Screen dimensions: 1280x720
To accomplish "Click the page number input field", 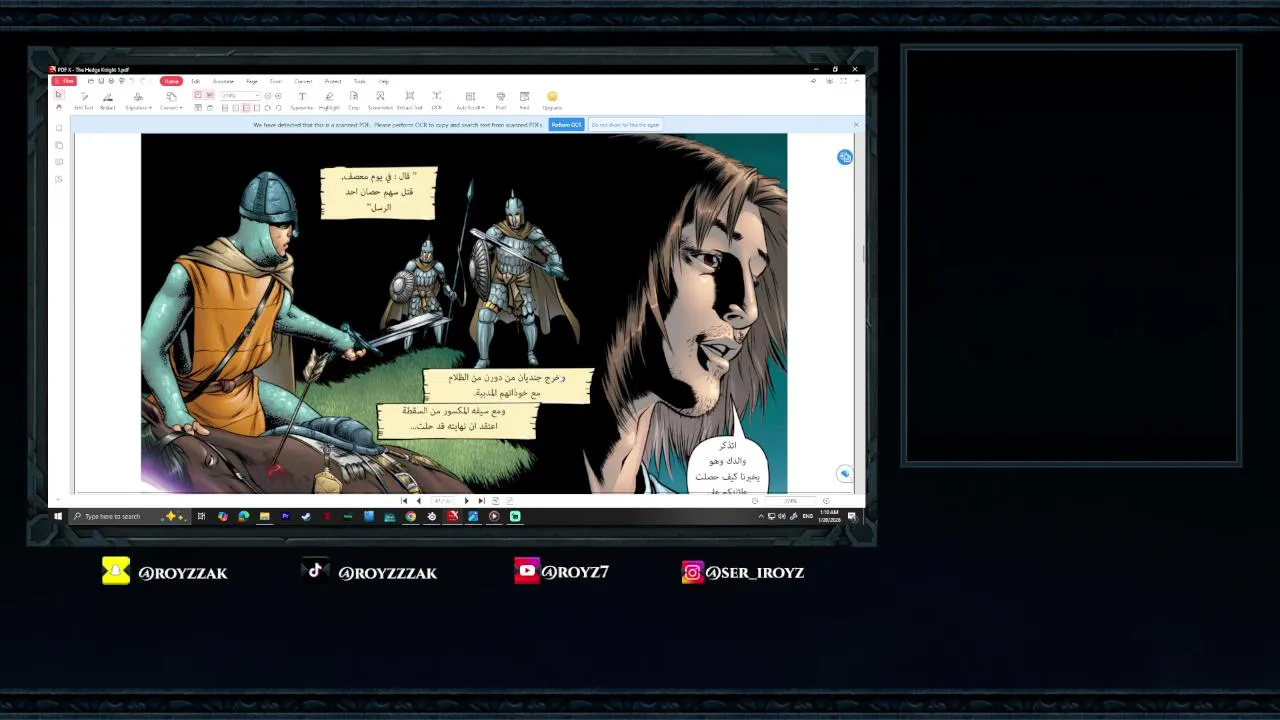I will pos(442,501).
